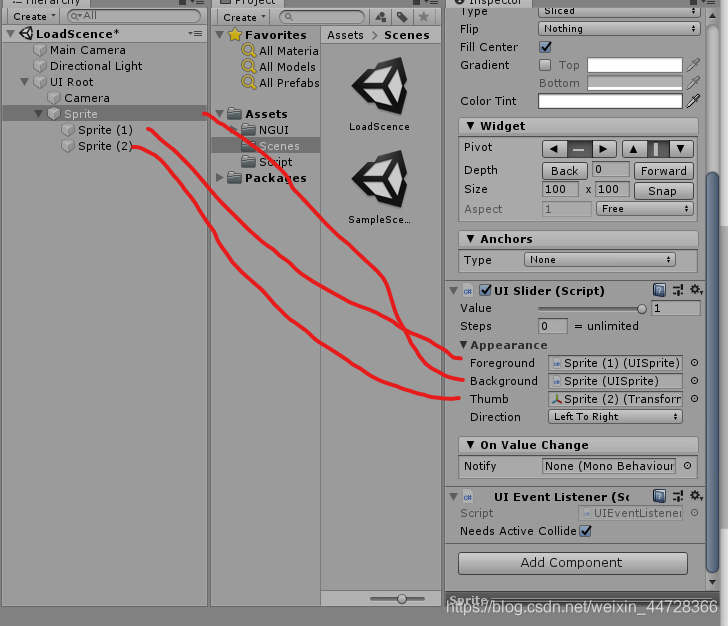Select the NGUI folder in Project
The width and height of the screenshot is (728, 626).
point(273,130)
